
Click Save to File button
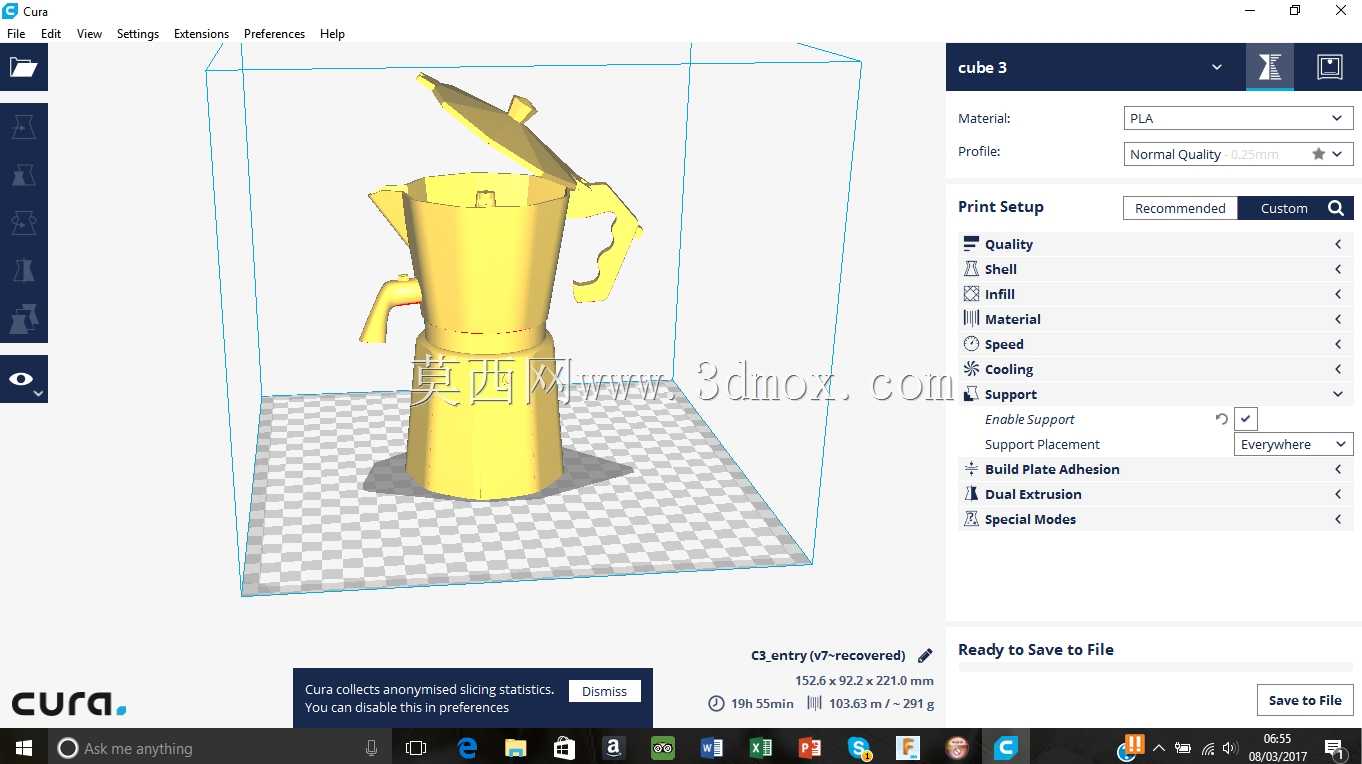(1305, 700)
